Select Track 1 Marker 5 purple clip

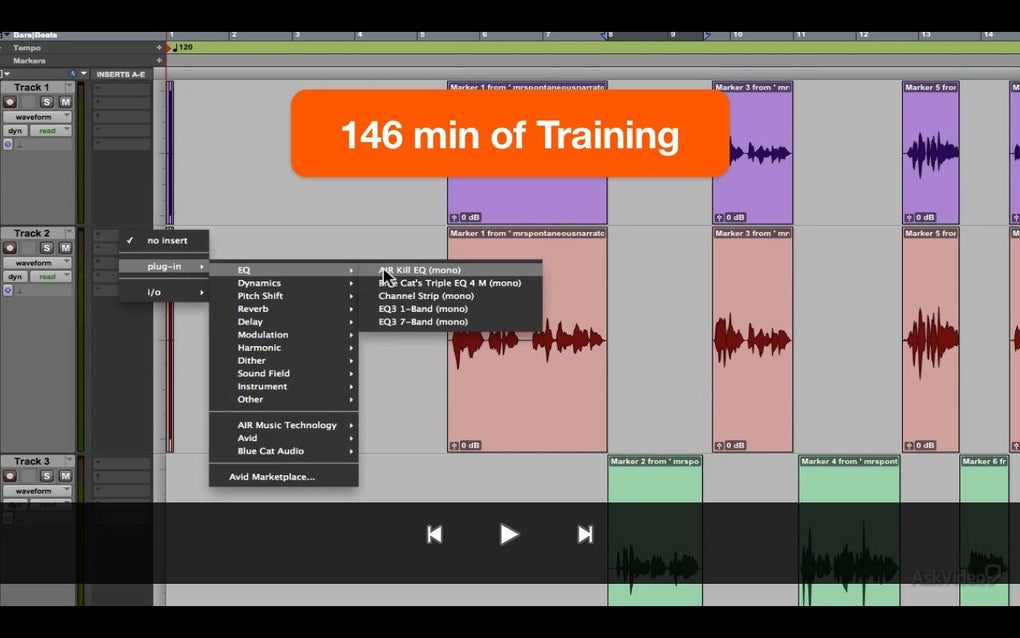[x=931, y=153]
